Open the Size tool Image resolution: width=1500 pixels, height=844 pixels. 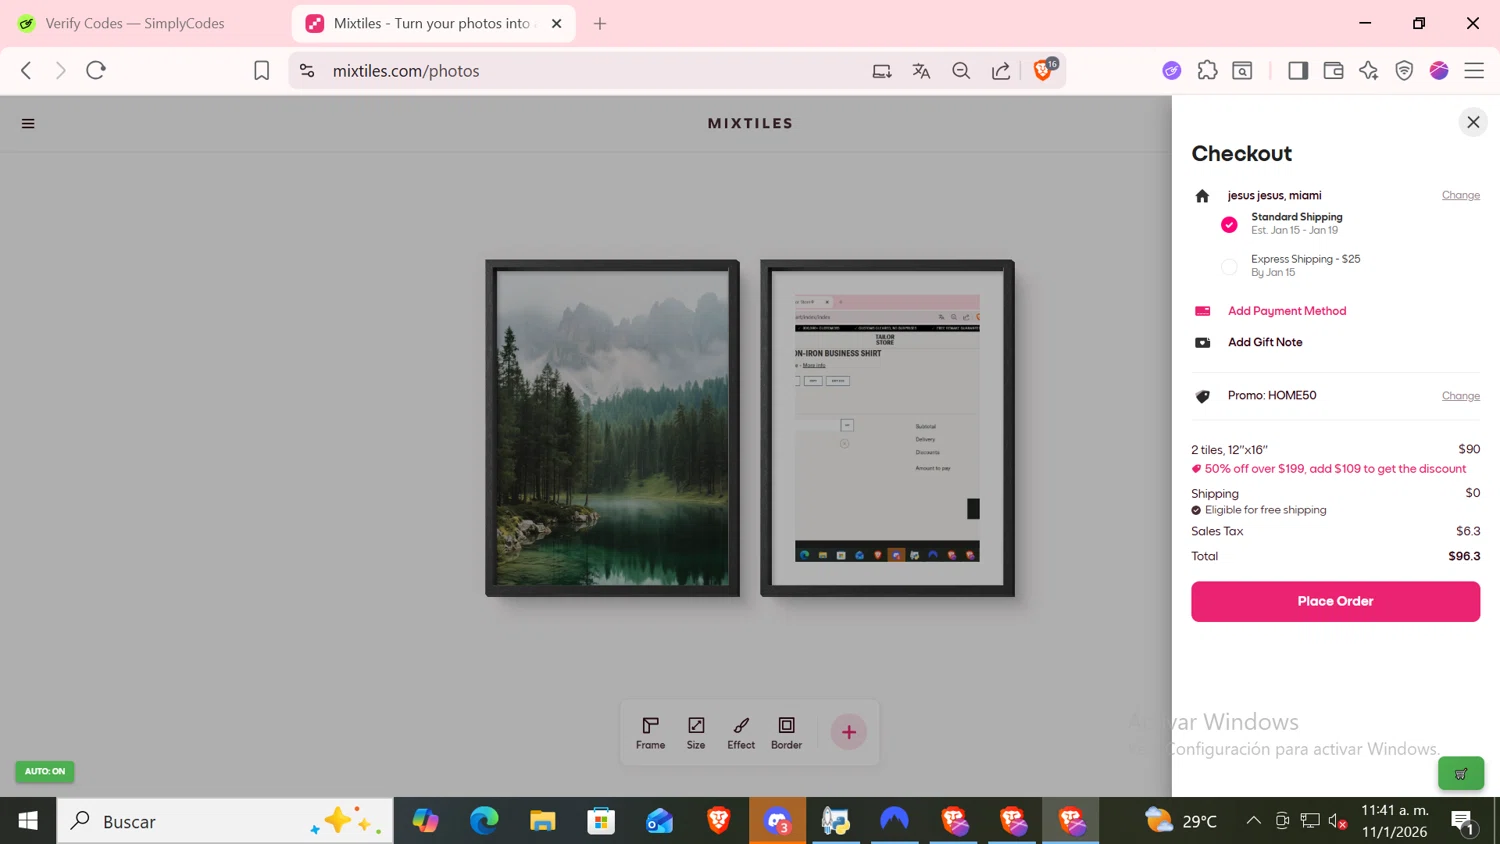[696, 732]
